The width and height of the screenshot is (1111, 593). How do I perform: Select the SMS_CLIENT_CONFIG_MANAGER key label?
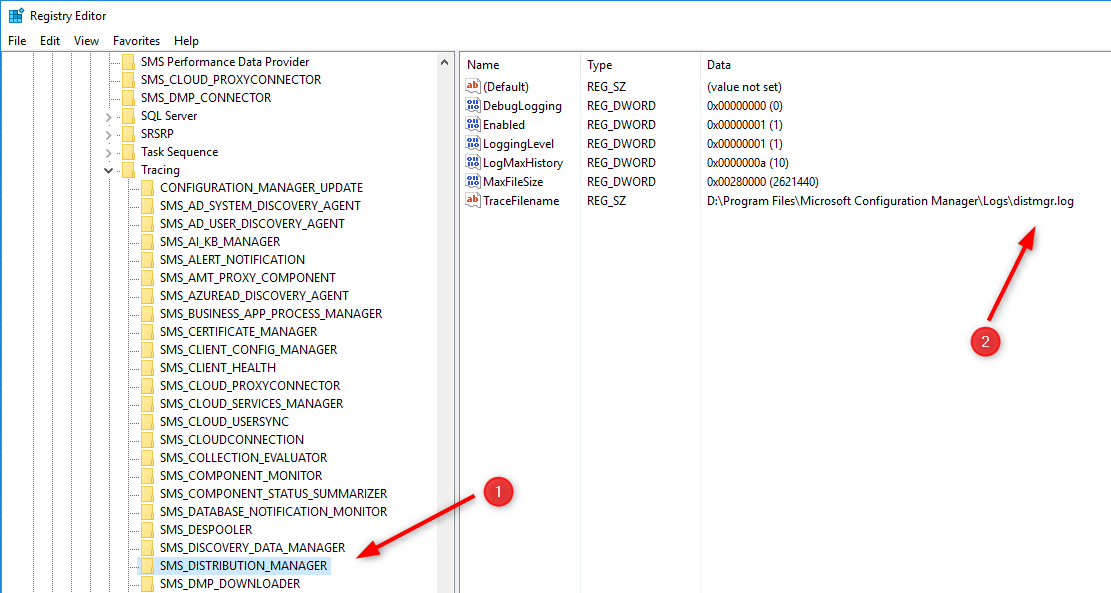point(248,350)
